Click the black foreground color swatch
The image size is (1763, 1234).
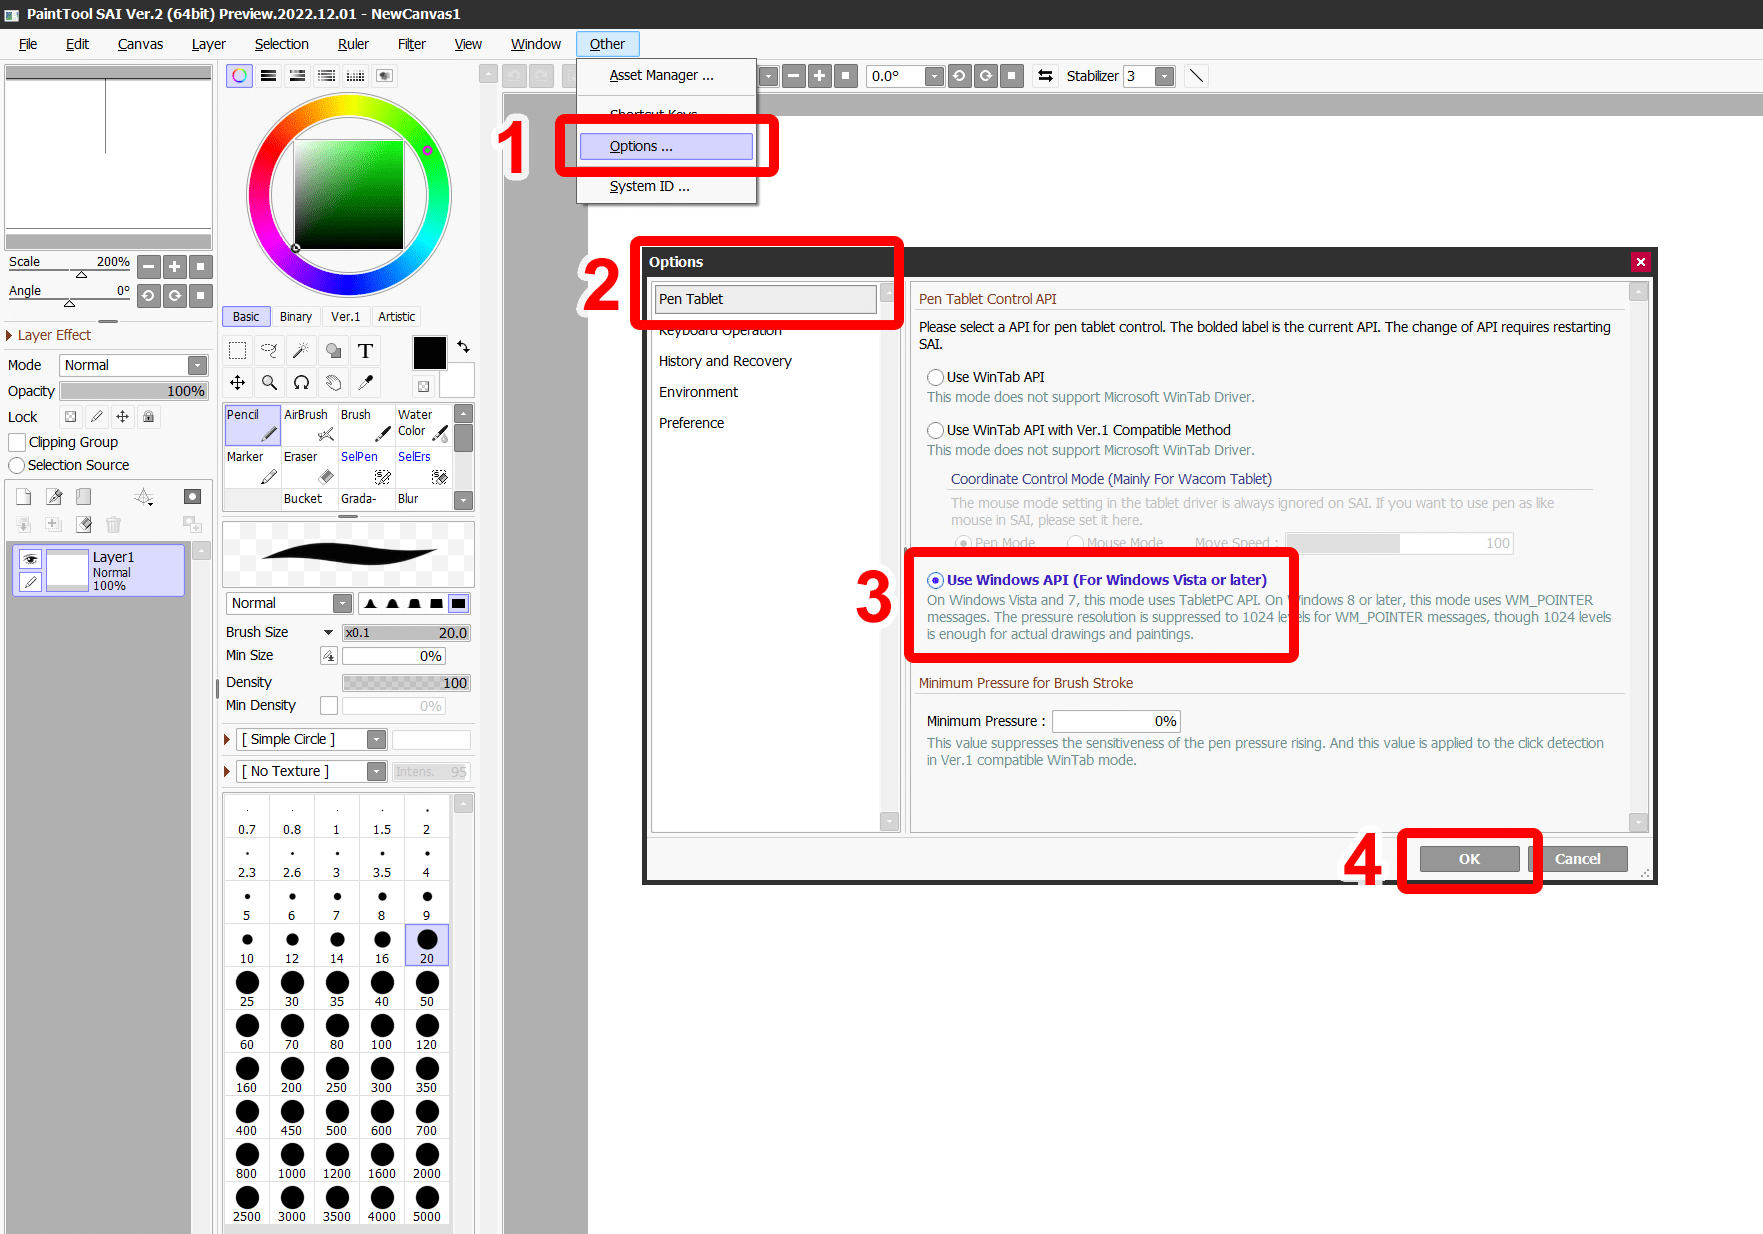tap(429, 353)
